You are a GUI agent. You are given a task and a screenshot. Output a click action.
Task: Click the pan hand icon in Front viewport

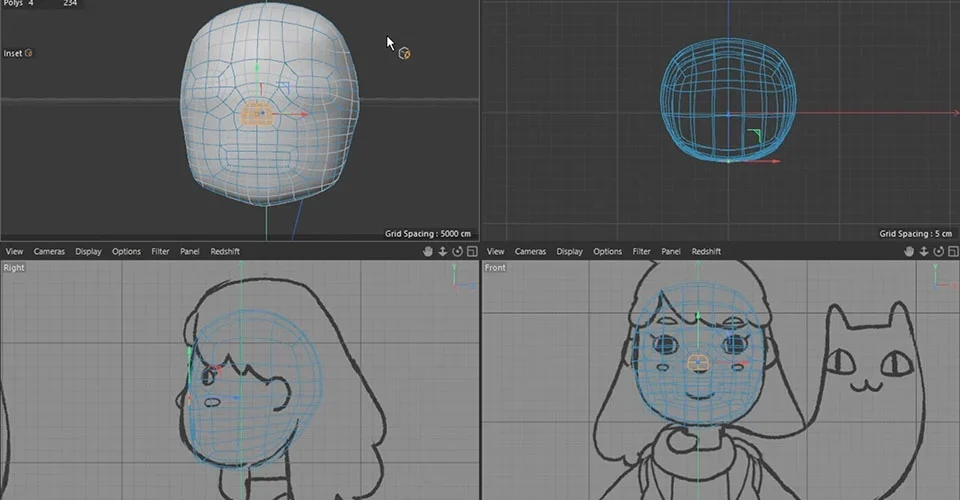pyautogui.click(x=909, y=252)
